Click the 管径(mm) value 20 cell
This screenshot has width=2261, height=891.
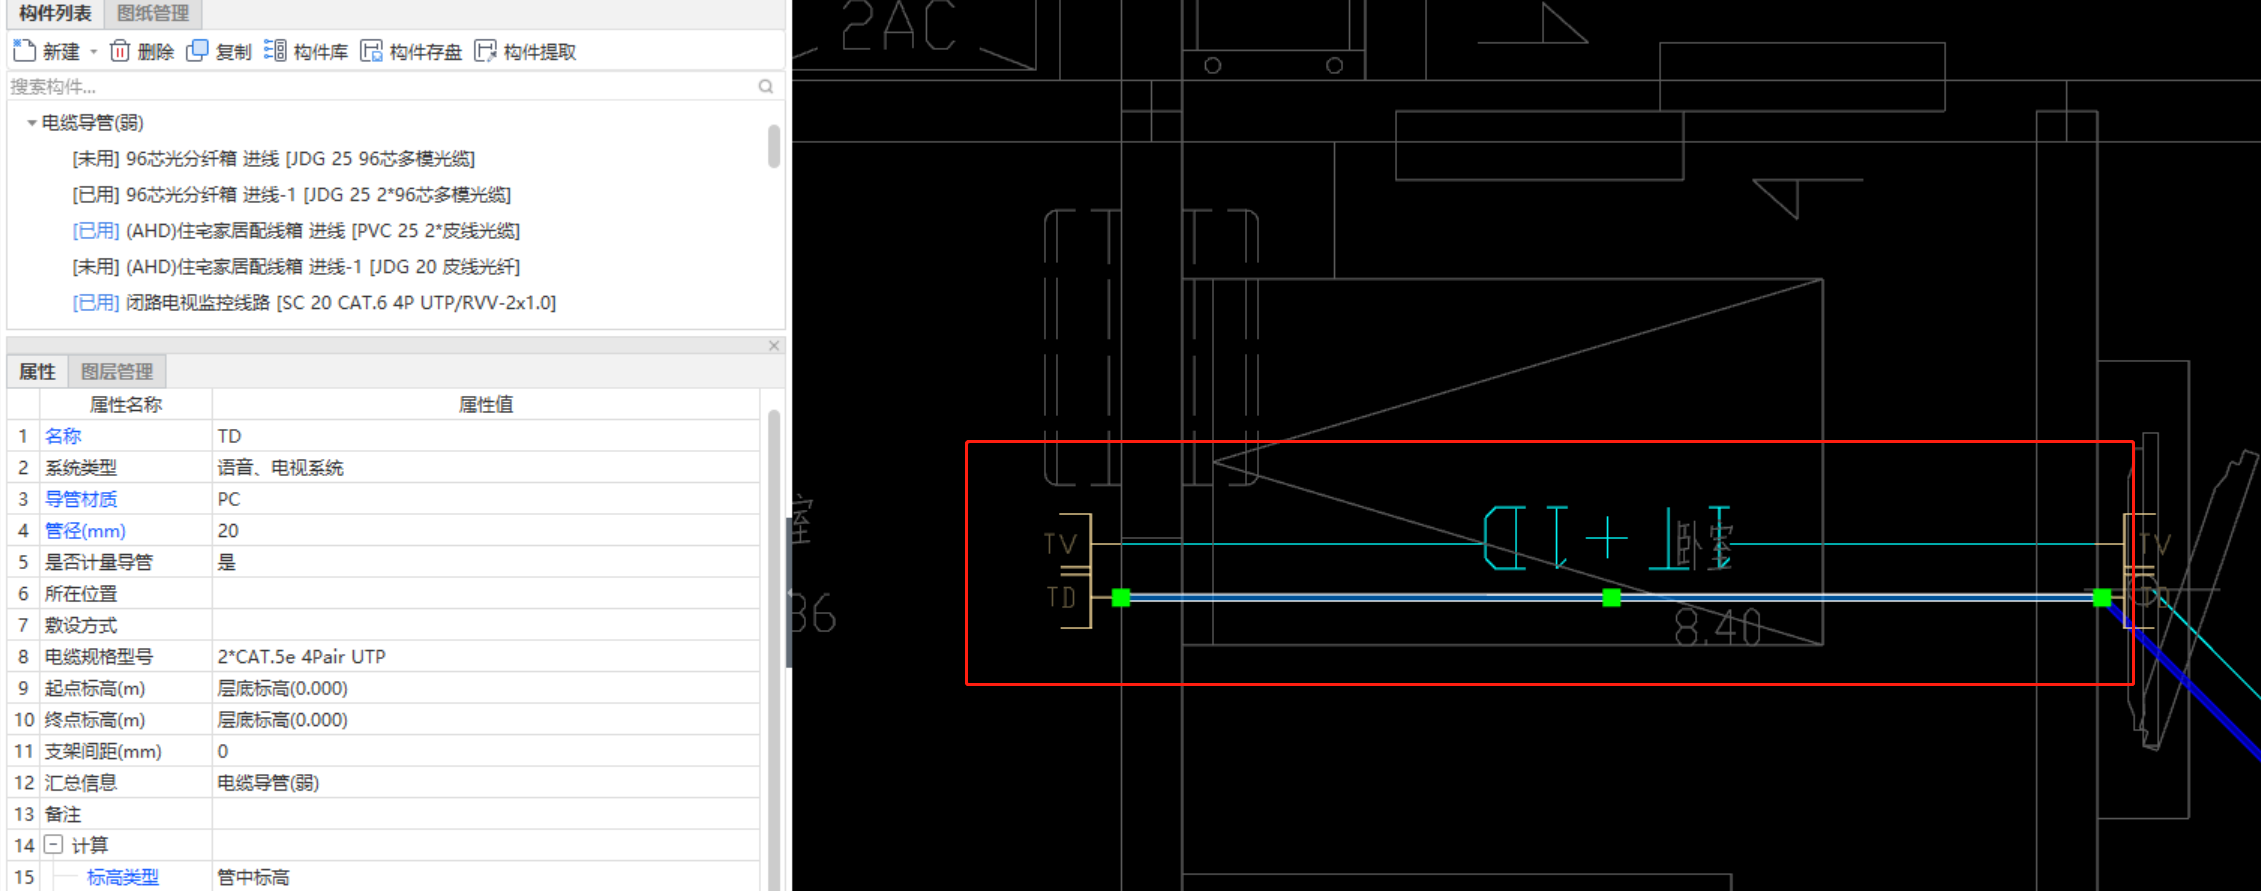[x=486, y=531]
